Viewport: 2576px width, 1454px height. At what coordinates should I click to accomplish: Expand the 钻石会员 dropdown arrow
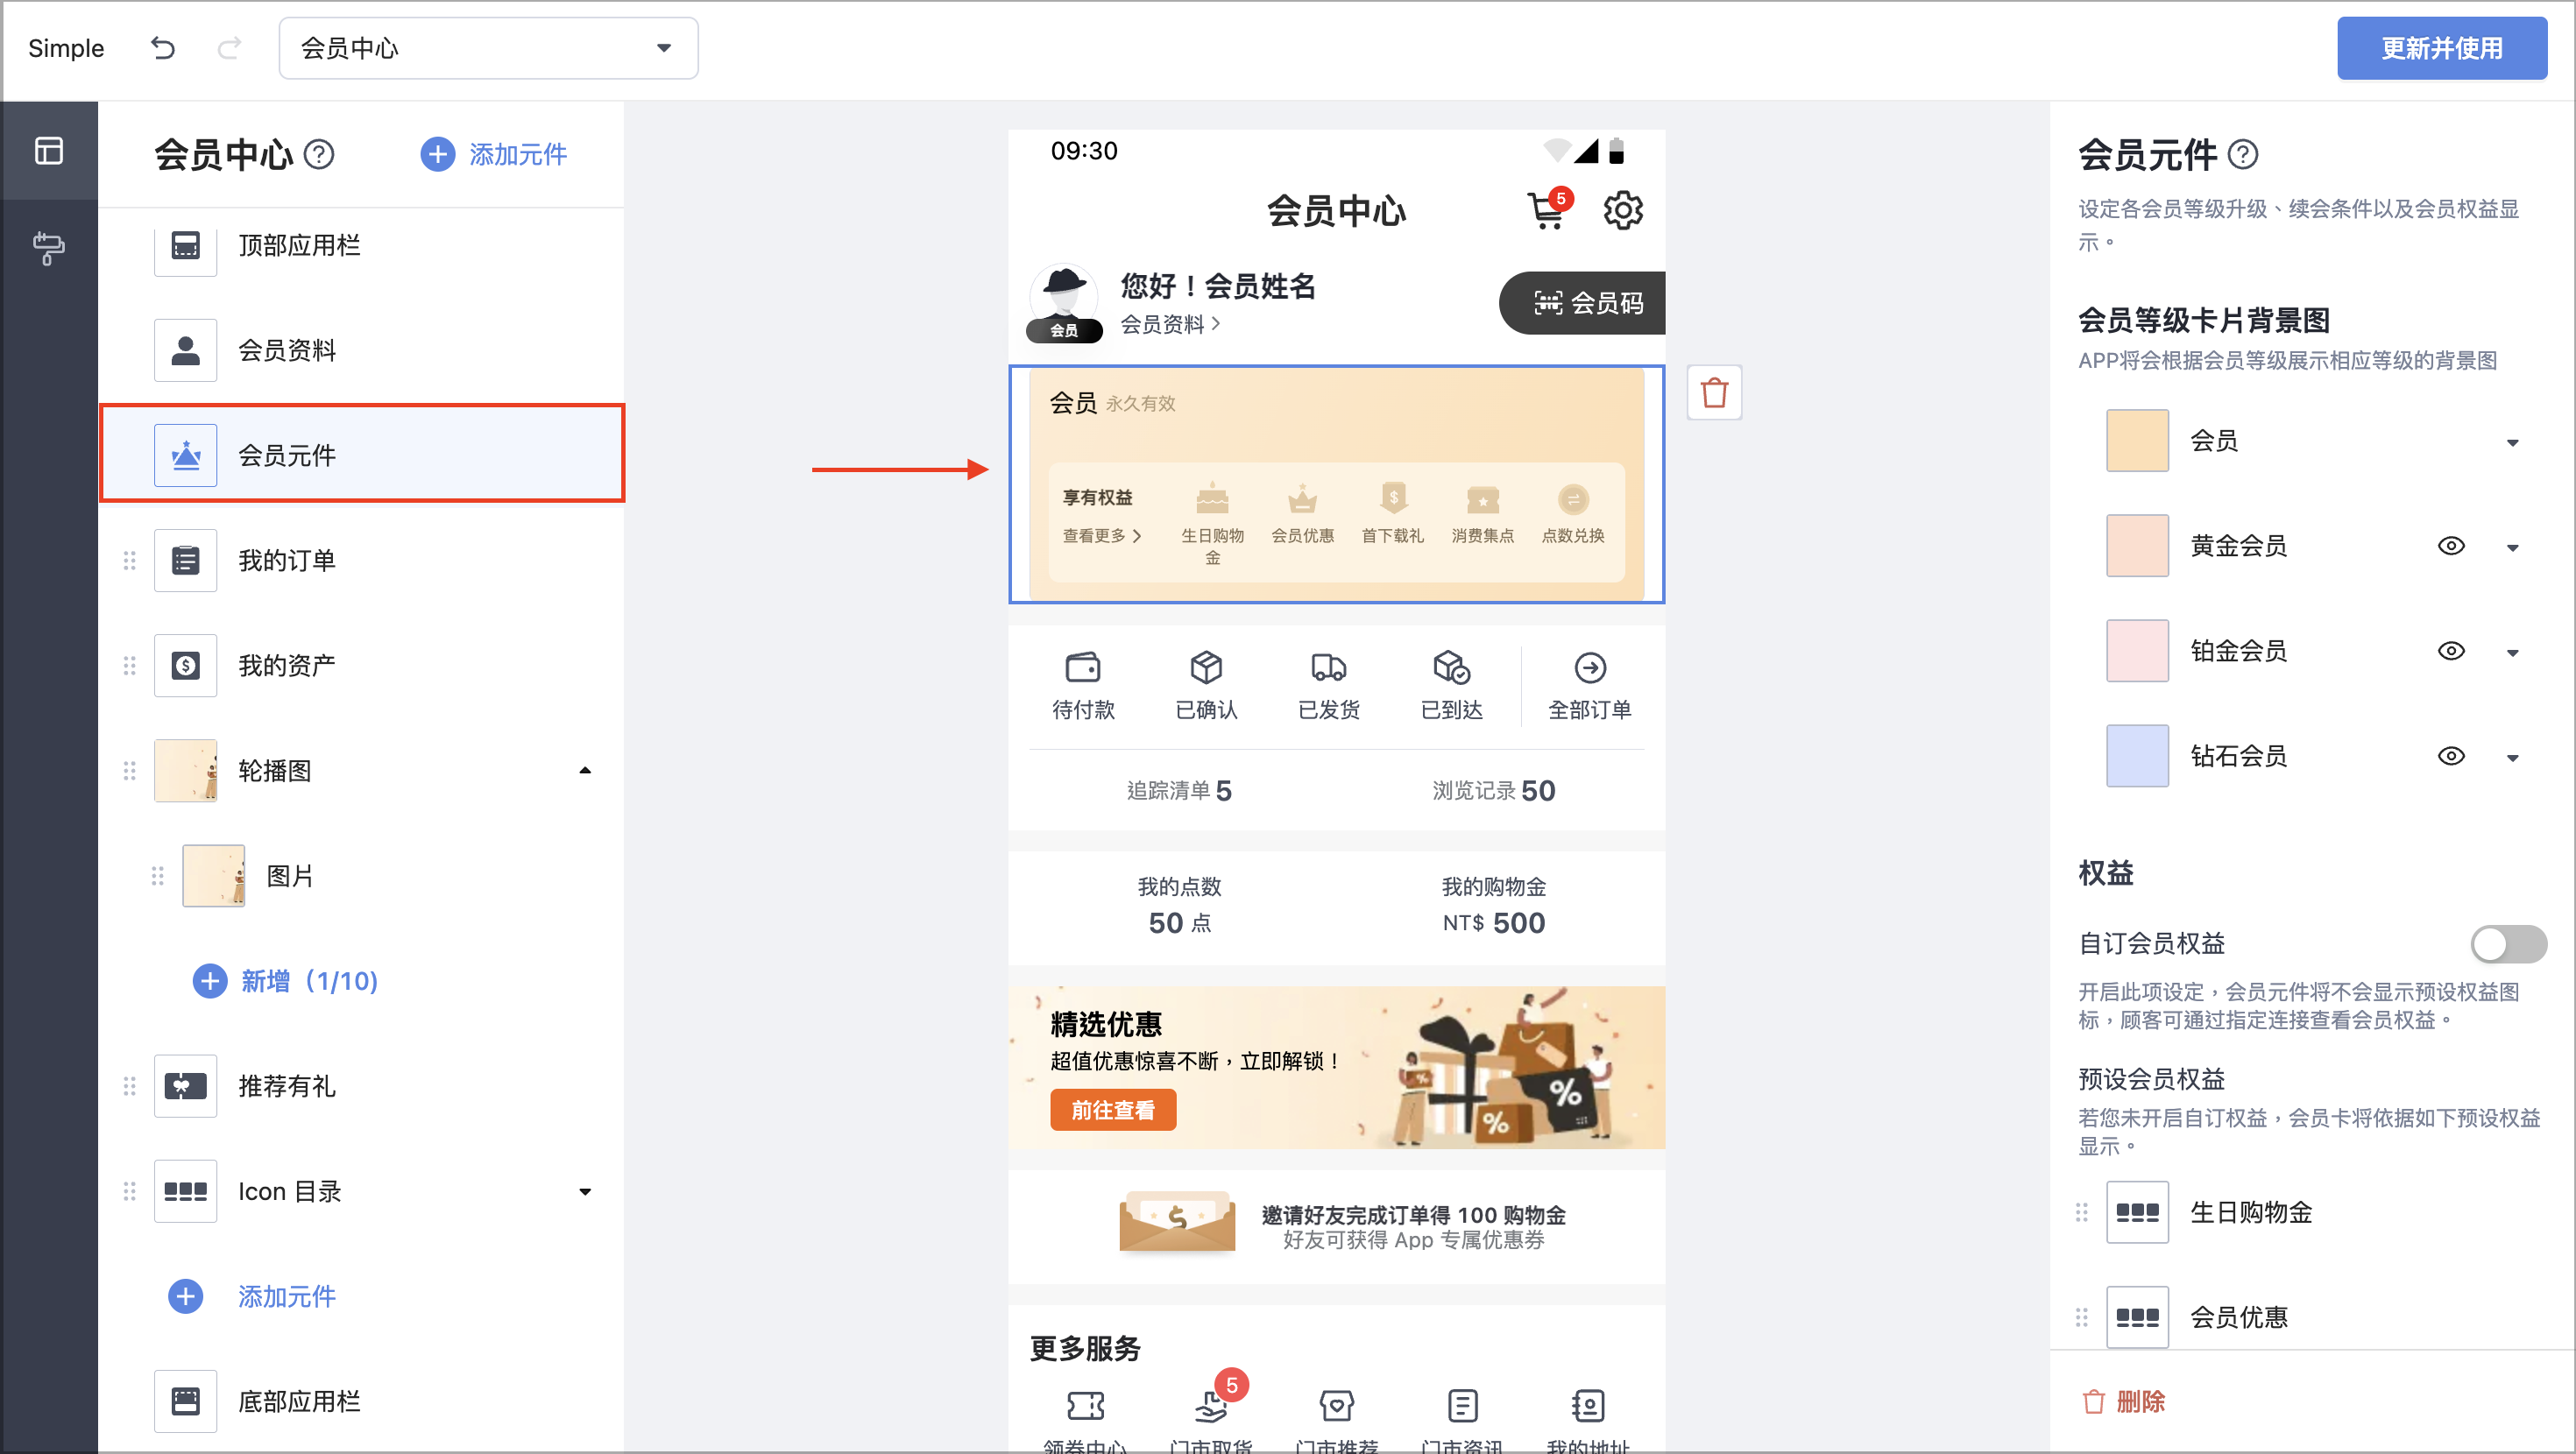pyautogui.click(x=2513, y=758)
